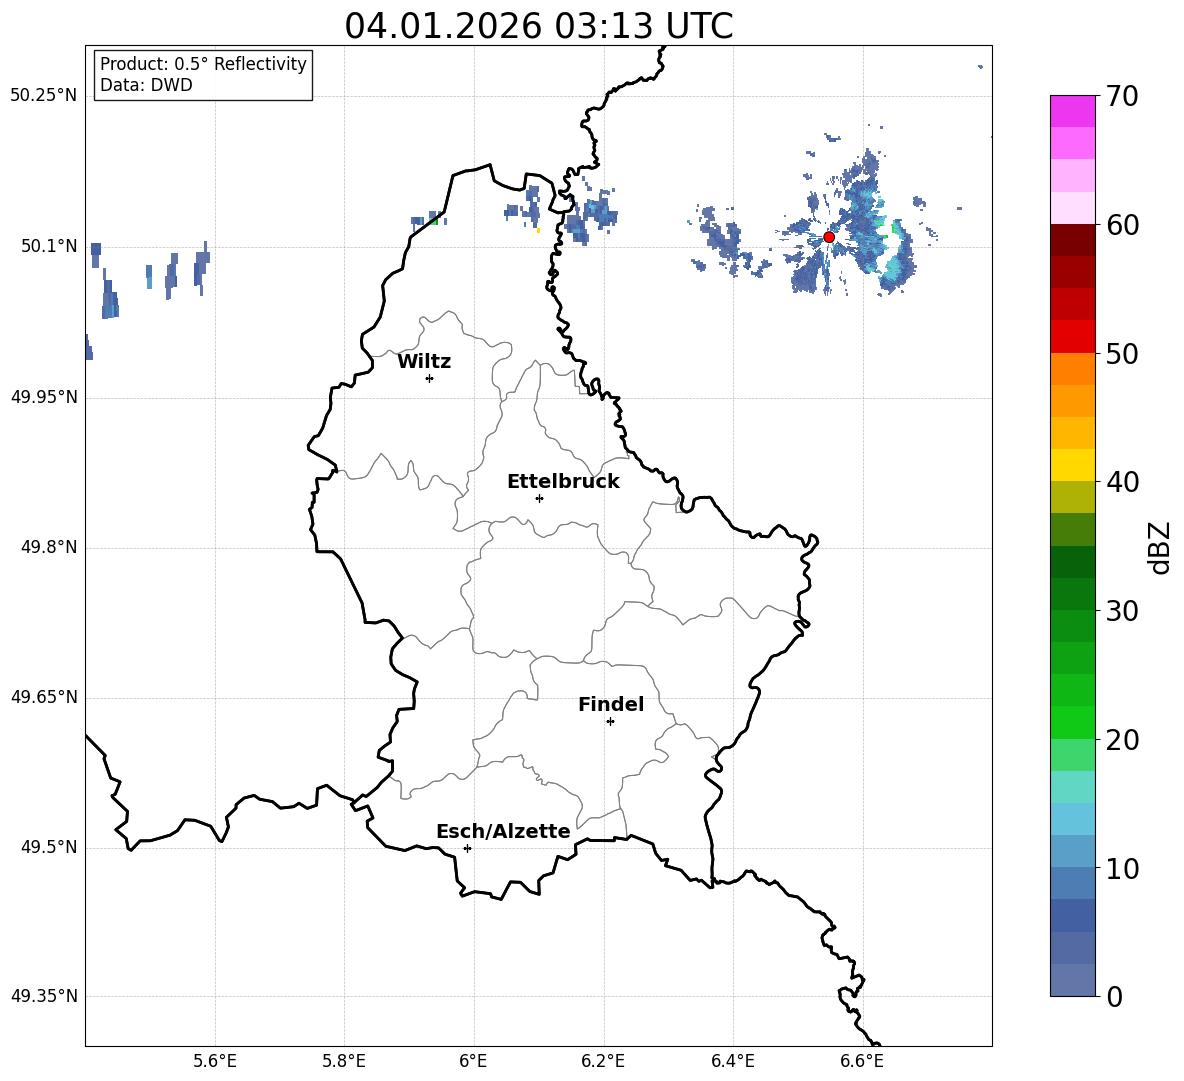Select the Findel city label

coord(611,704)
